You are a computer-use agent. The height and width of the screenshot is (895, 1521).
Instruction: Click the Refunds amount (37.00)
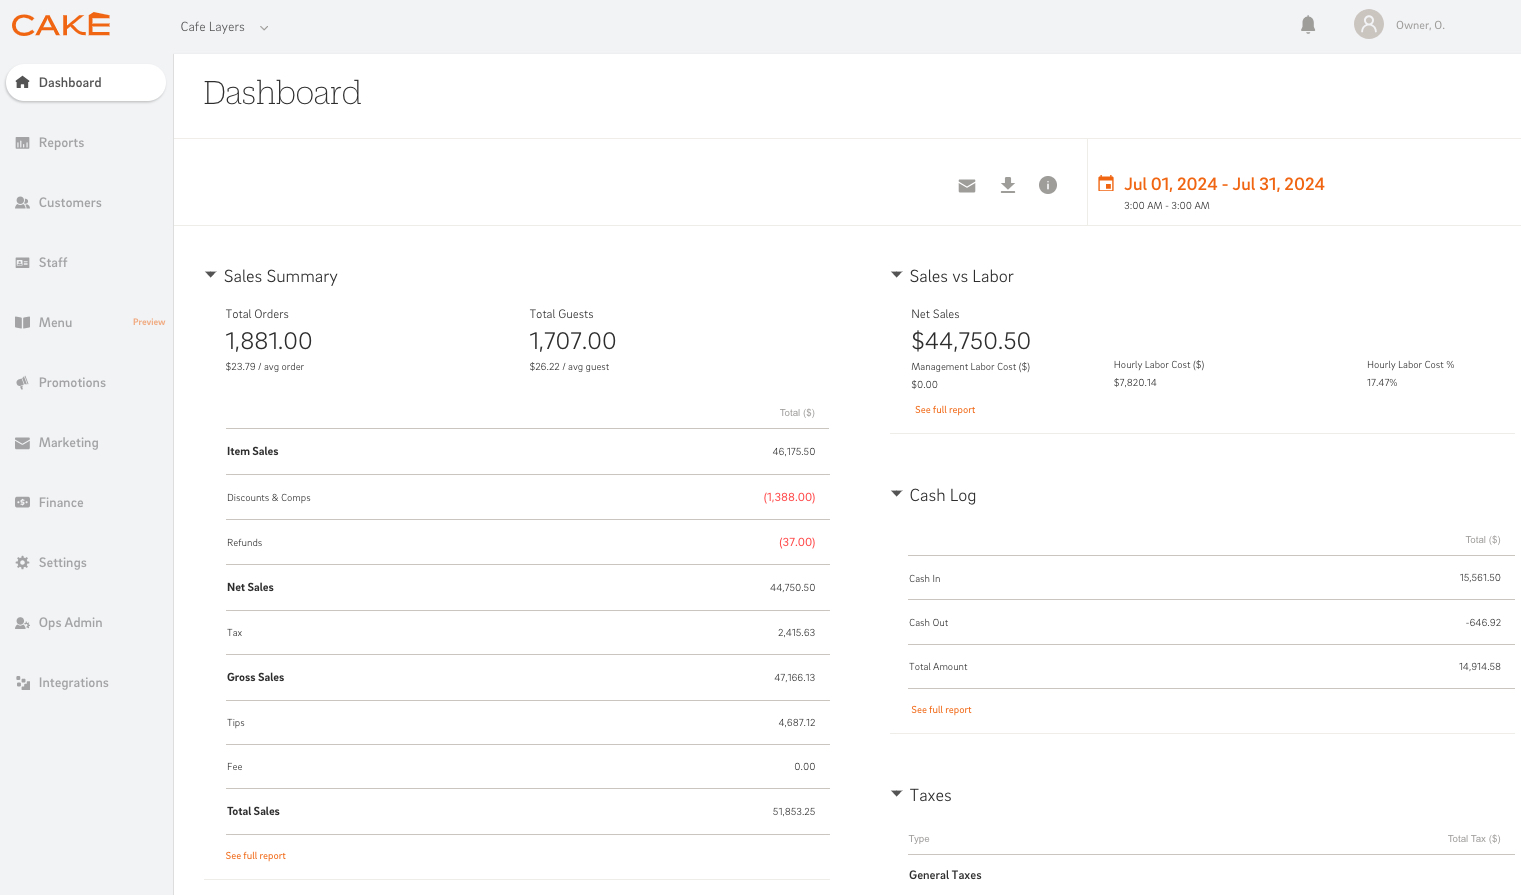click(x=797, y=542)
